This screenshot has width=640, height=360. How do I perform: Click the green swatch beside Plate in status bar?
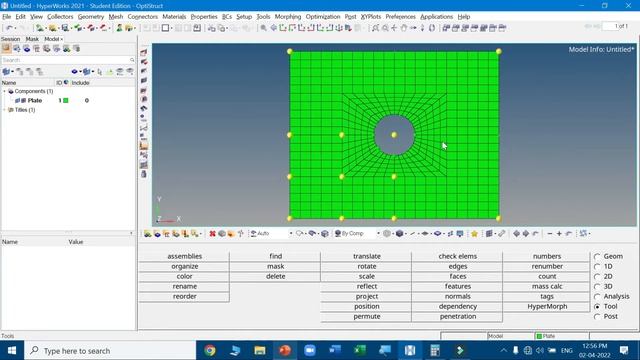point(539,336)
